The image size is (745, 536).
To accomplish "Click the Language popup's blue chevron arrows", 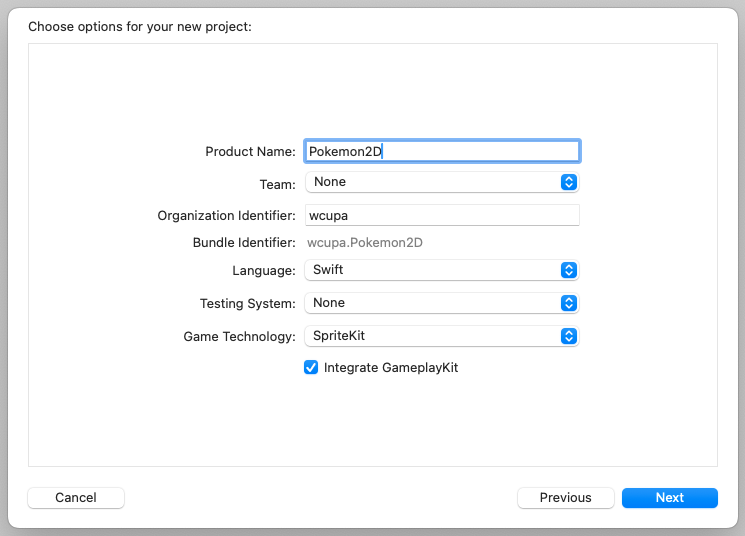I will click(x=568, y=270).
